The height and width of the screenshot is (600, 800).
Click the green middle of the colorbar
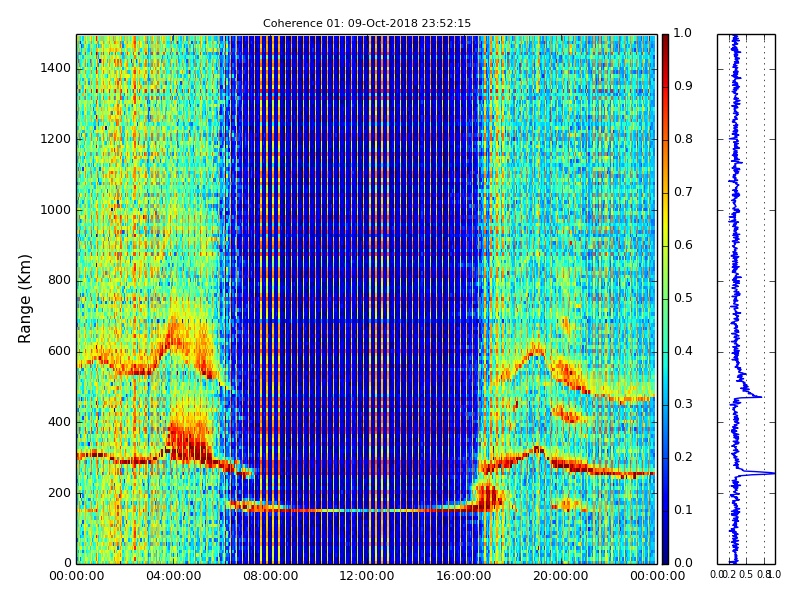pos(665,299)
